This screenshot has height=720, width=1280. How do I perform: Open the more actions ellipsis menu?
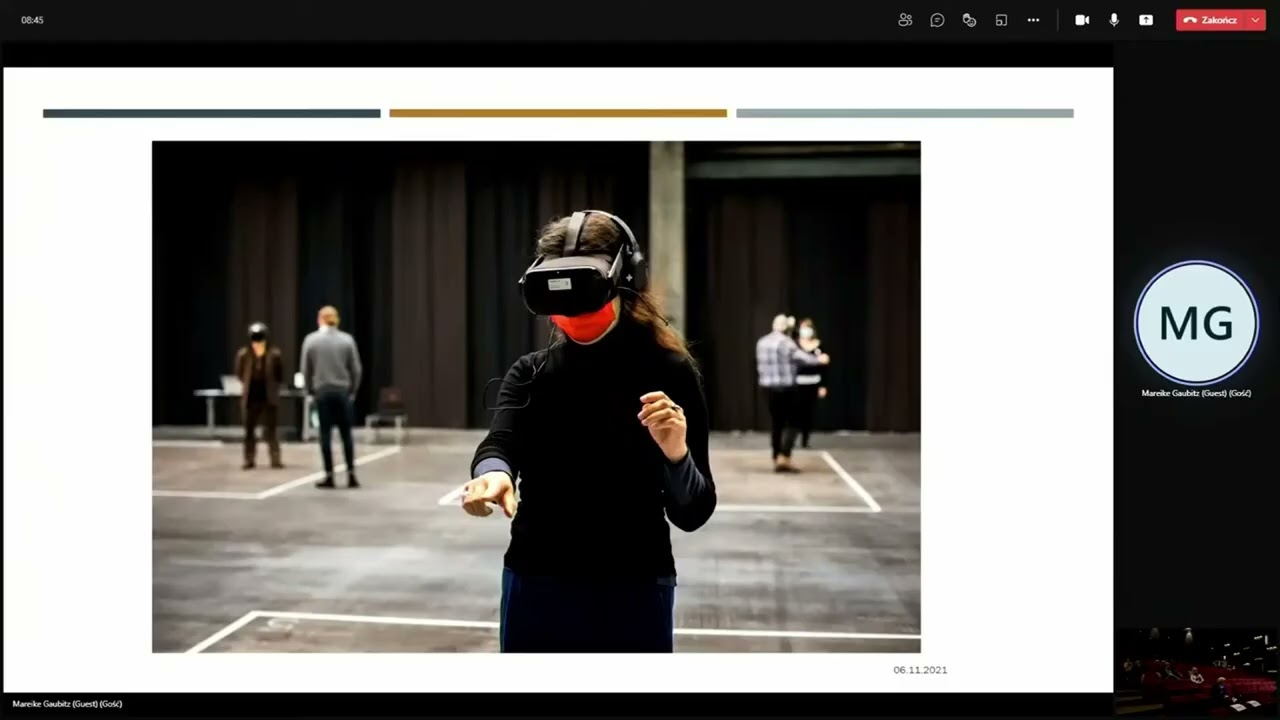pyautogui.click(x=1033, y=20)
